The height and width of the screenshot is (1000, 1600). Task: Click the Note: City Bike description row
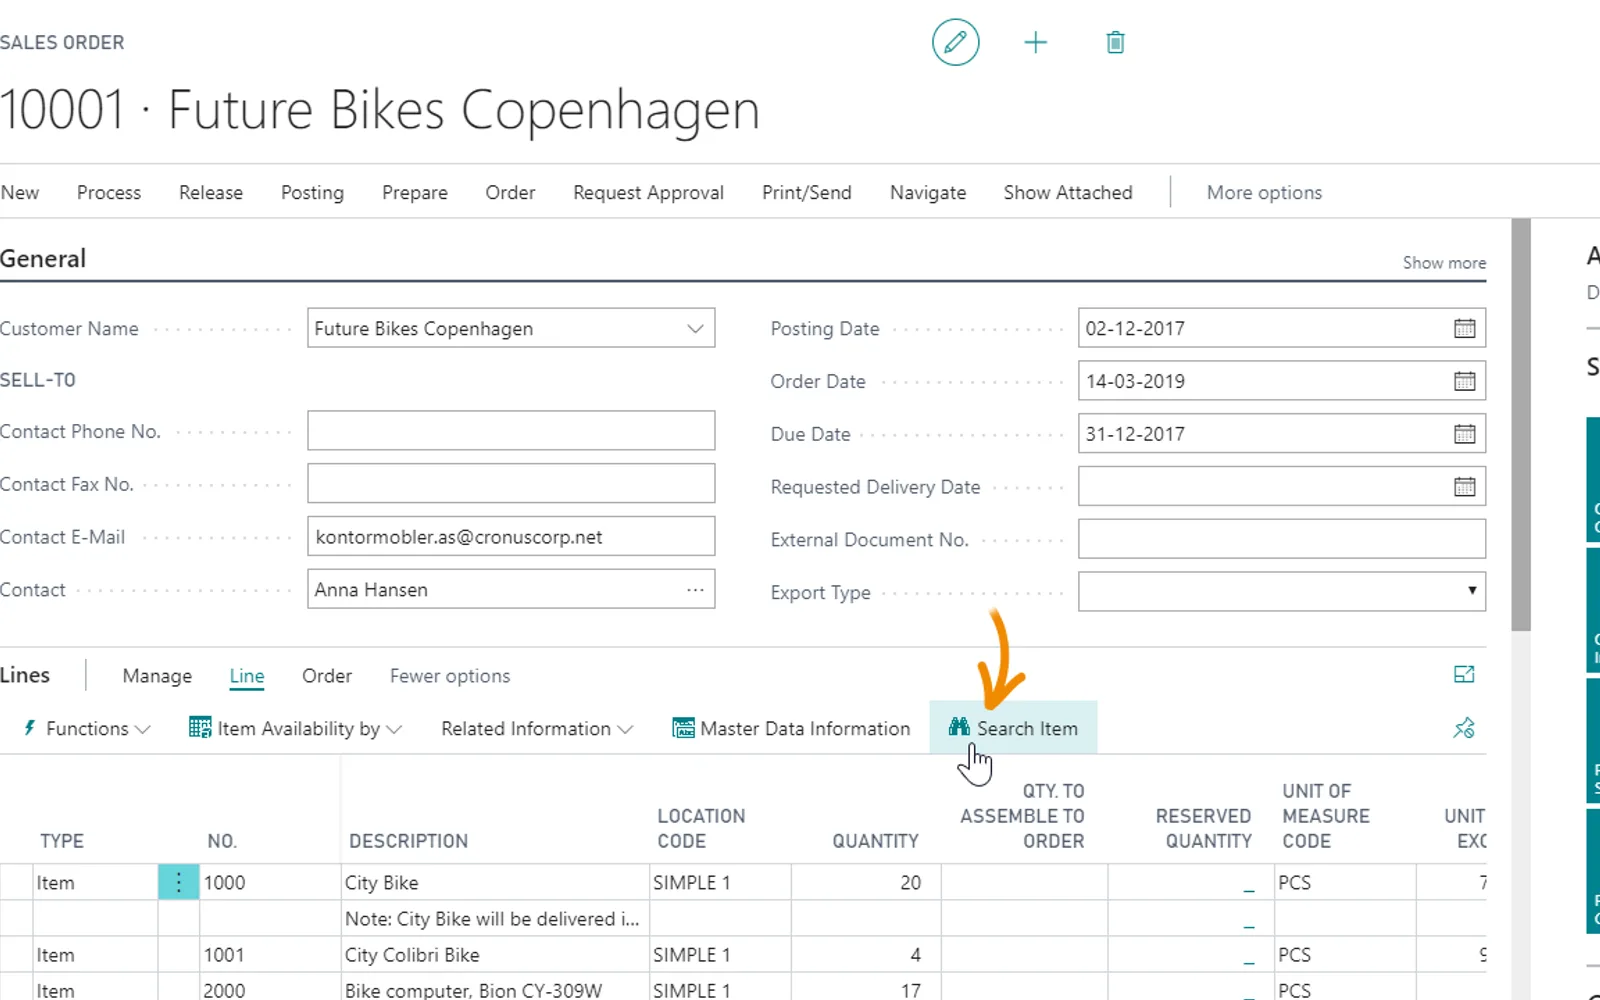(x=495, y=919)
